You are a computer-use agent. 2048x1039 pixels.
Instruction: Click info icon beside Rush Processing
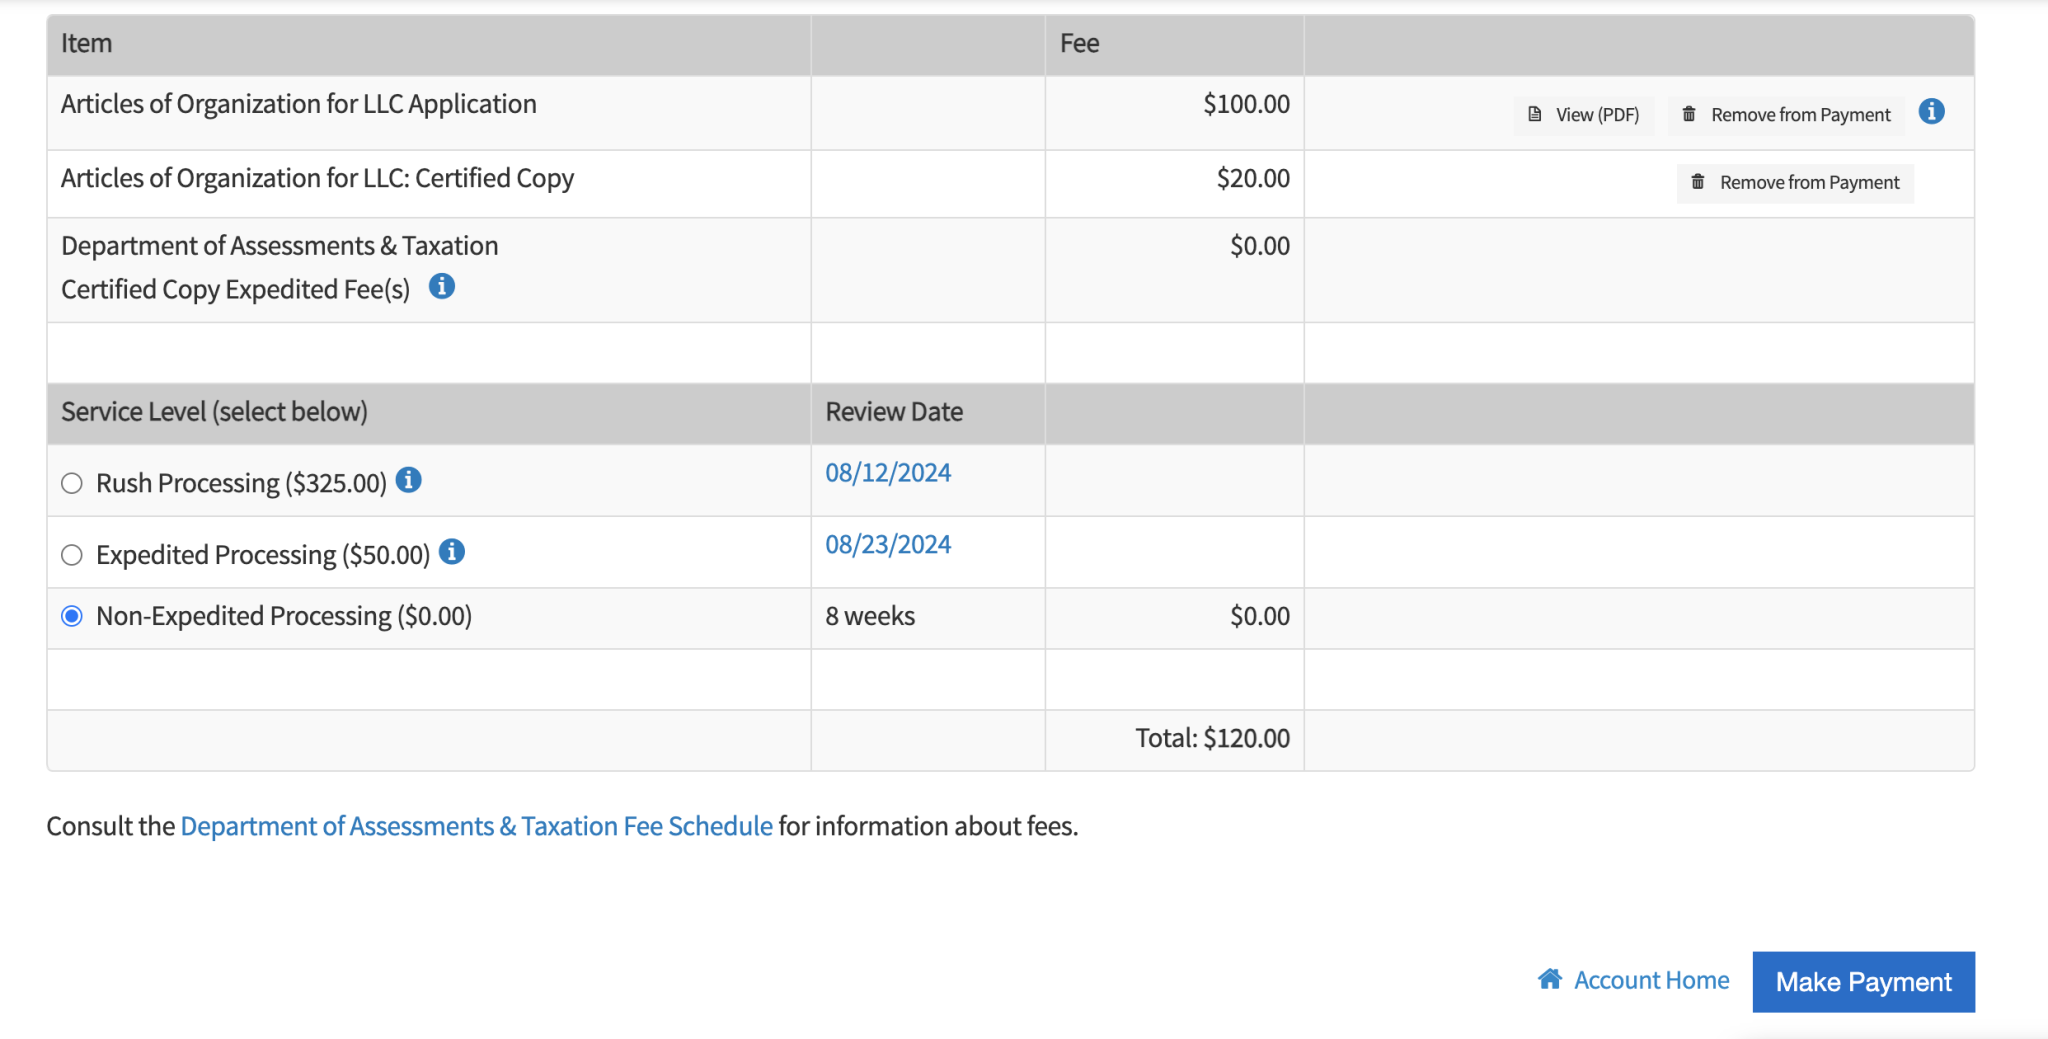(x=408, y=481)
